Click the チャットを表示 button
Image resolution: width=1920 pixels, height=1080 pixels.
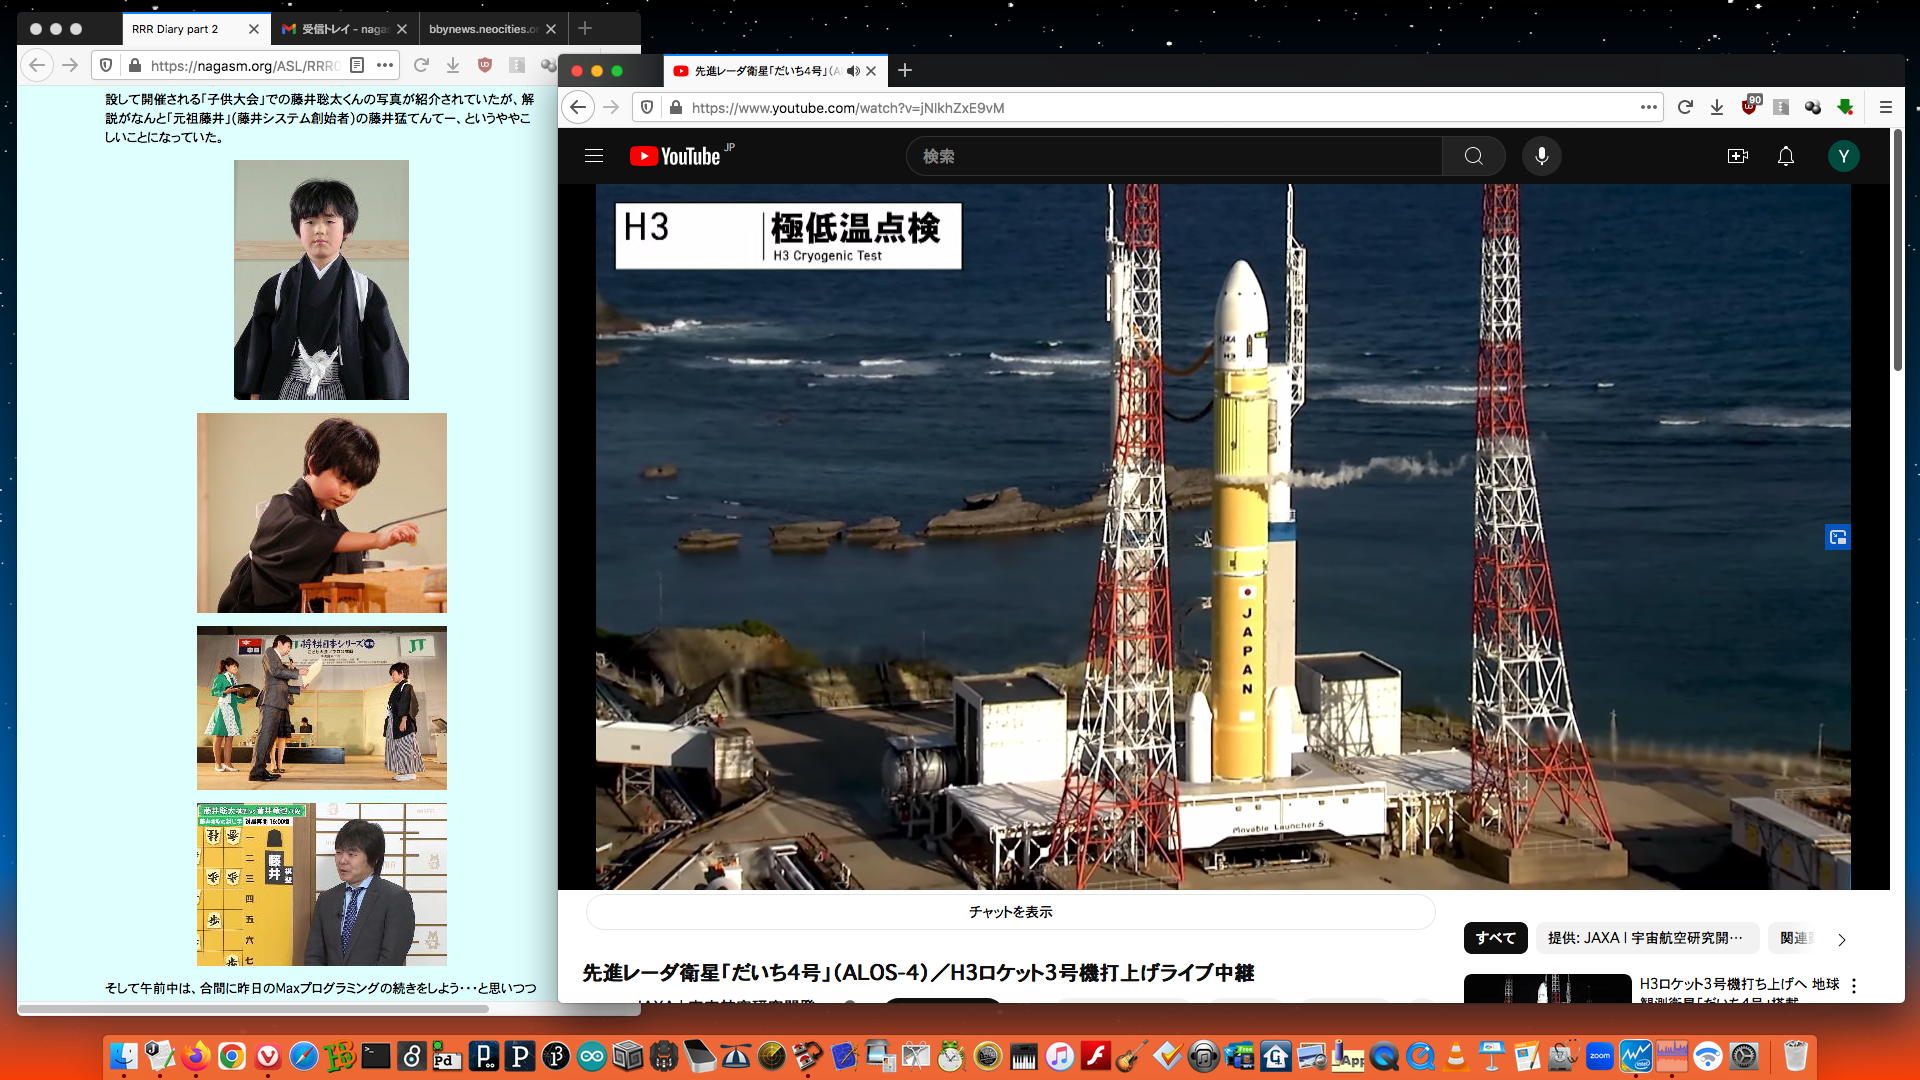1010,912
